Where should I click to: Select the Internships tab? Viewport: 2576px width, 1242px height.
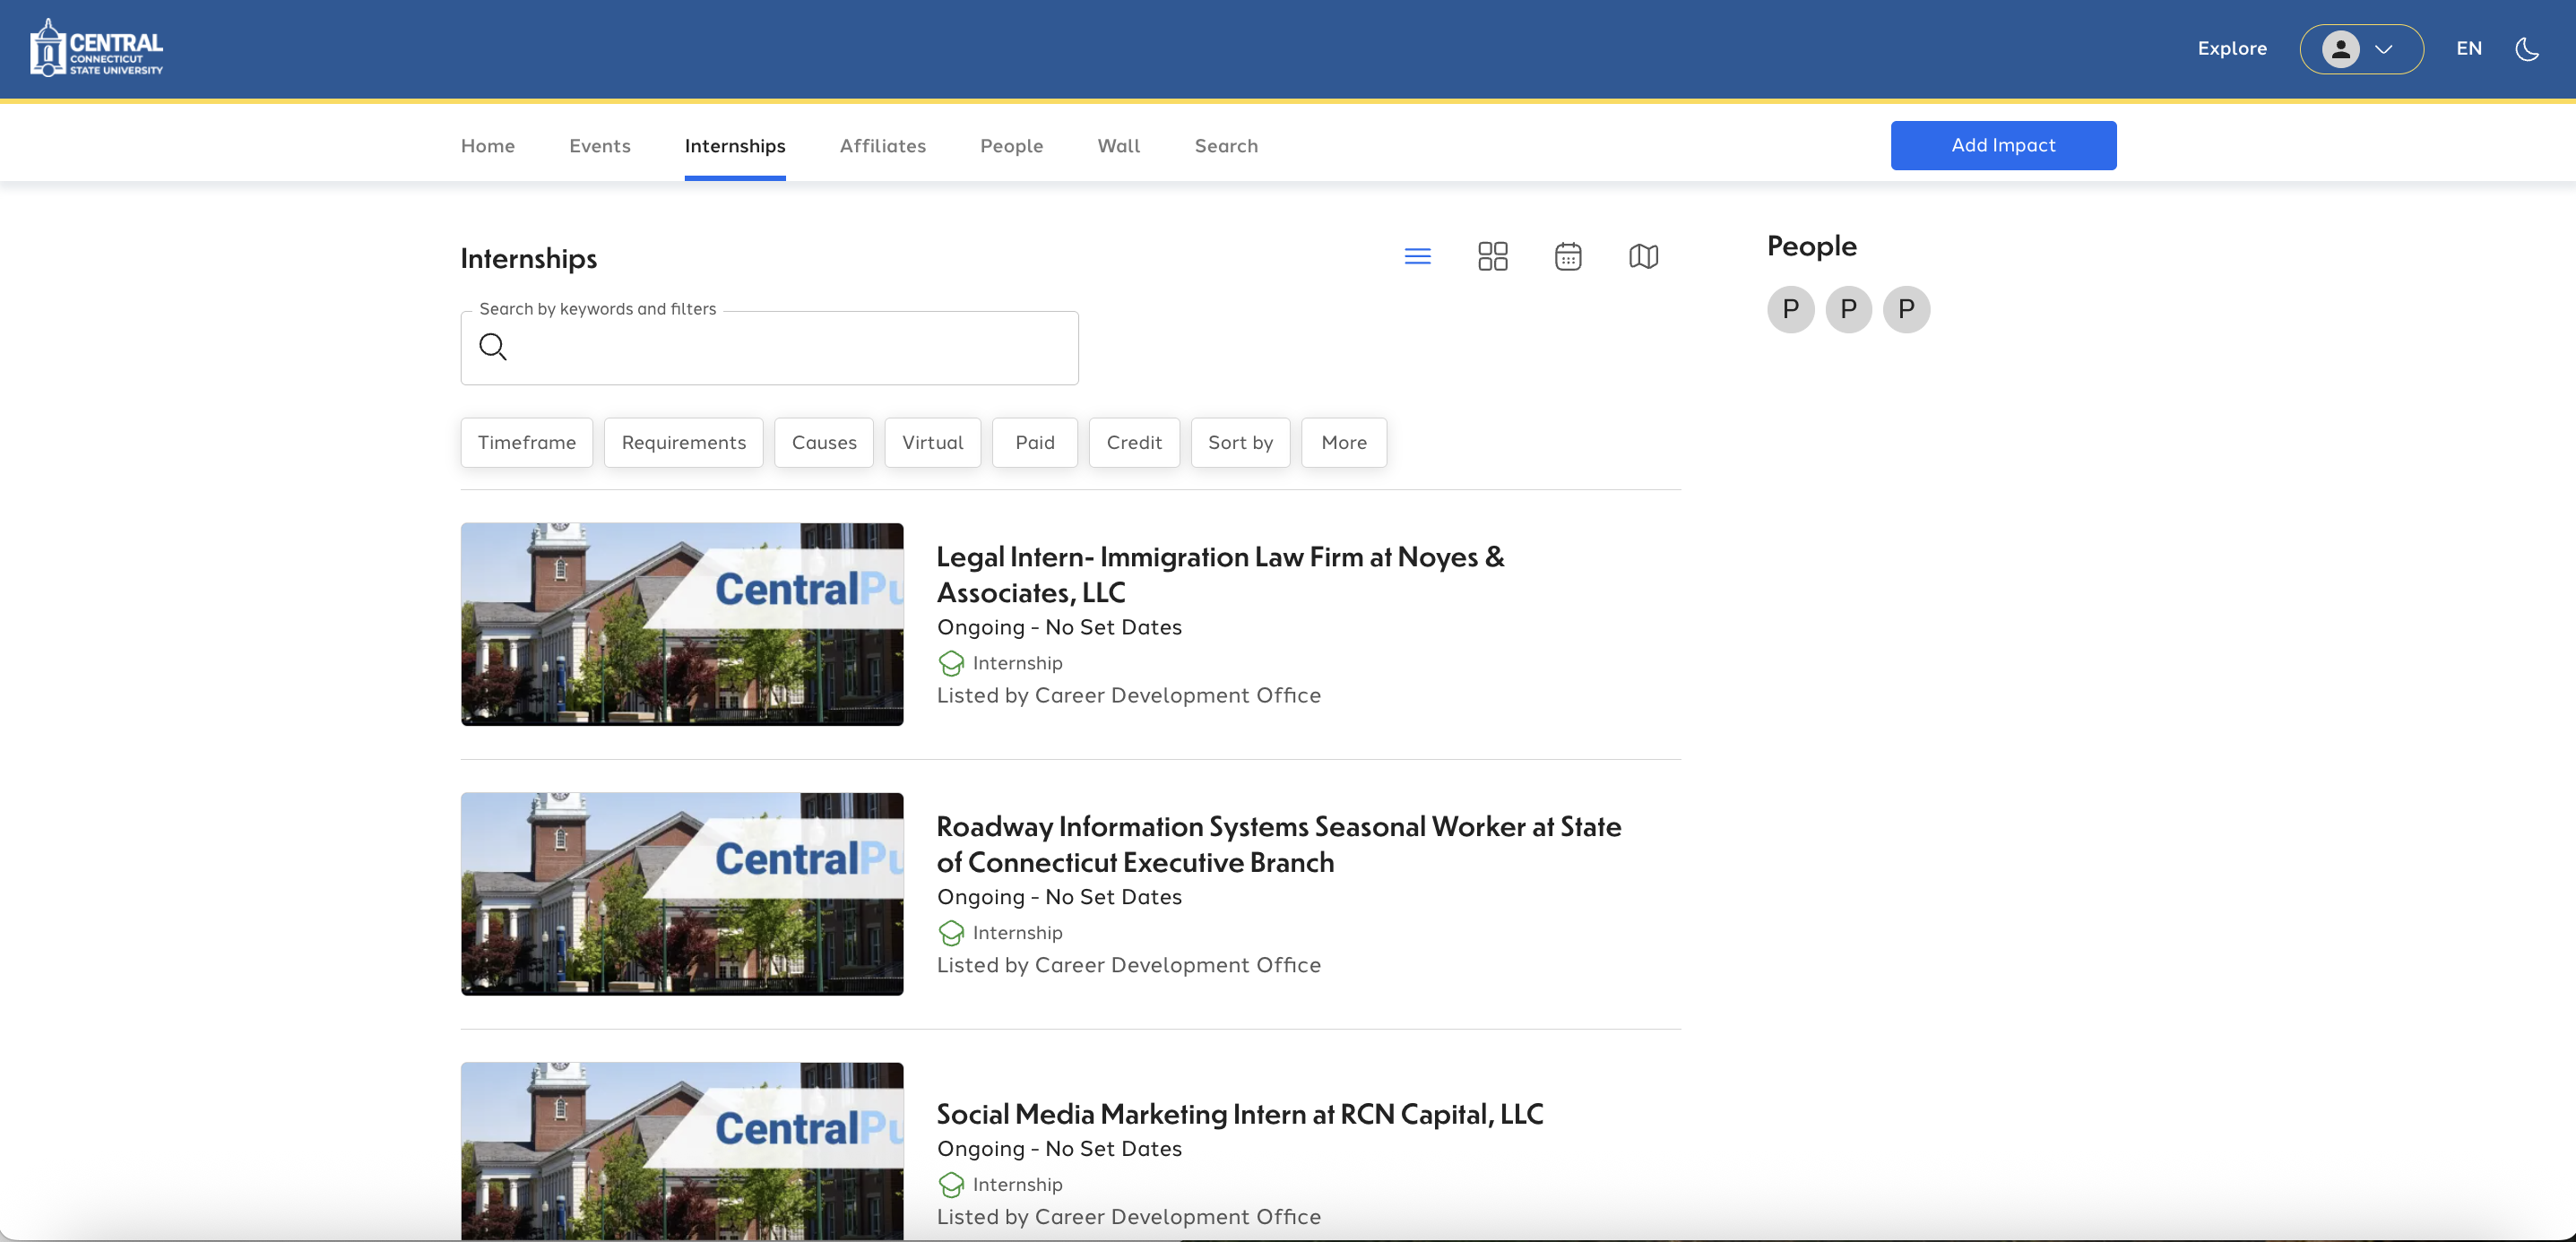pyautogui.click(x=734, y=146)
